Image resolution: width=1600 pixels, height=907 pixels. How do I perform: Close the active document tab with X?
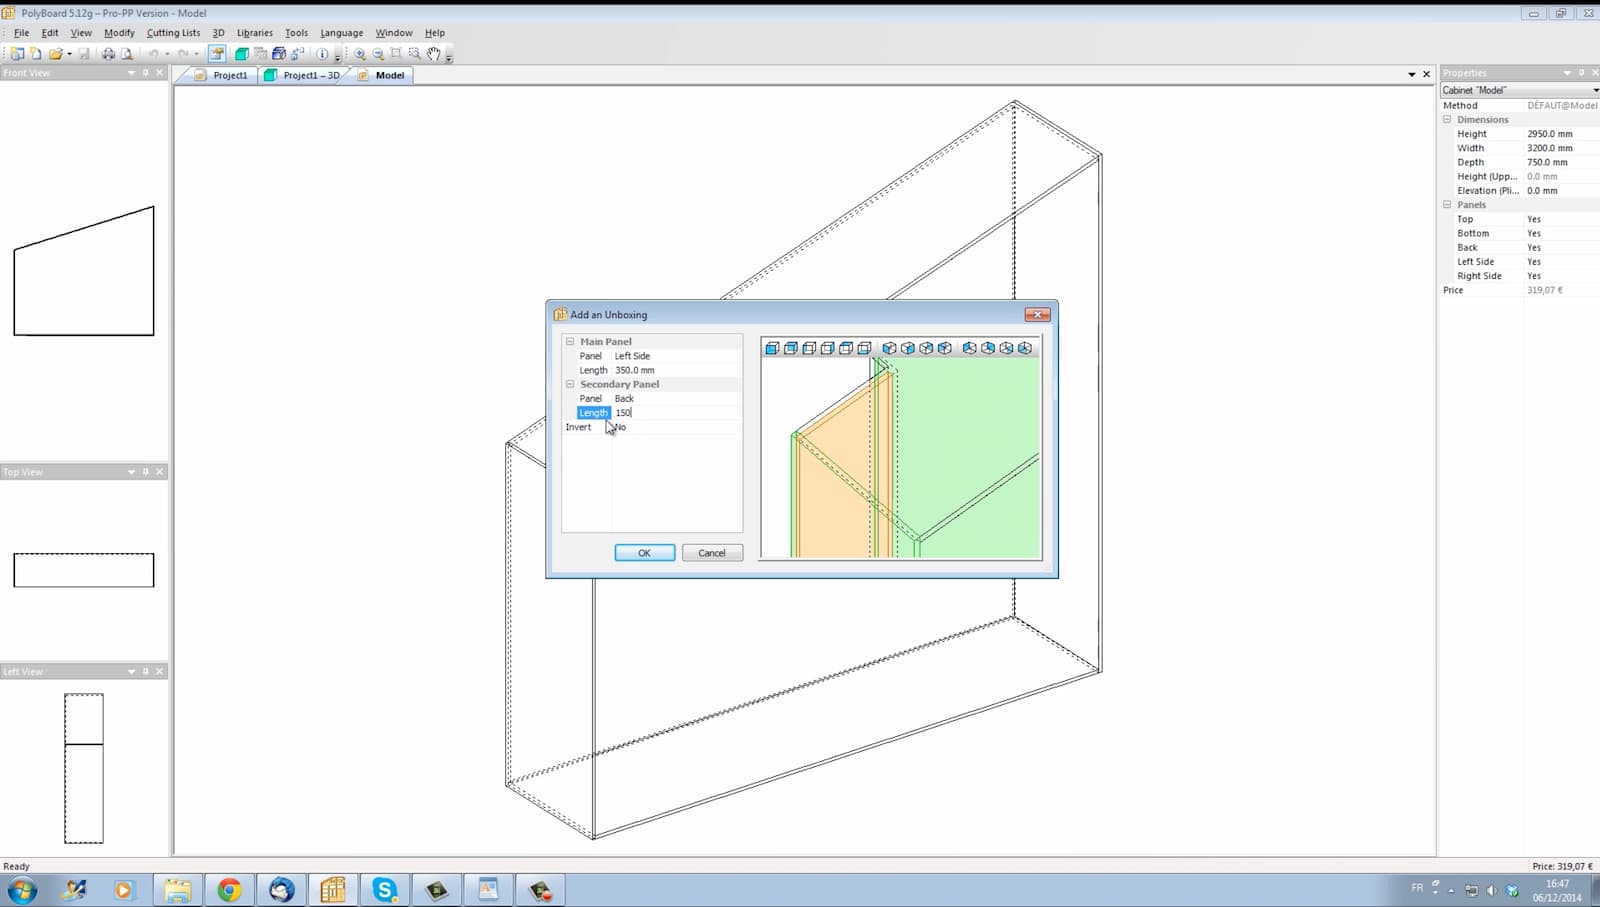[1427, 74]
